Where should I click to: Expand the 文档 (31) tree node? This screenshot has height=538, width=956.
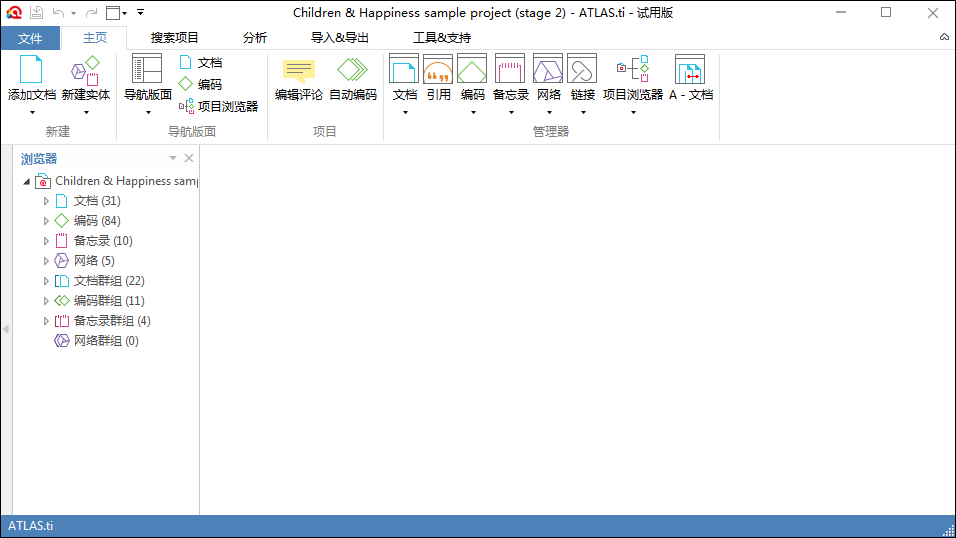coord(46,201)
